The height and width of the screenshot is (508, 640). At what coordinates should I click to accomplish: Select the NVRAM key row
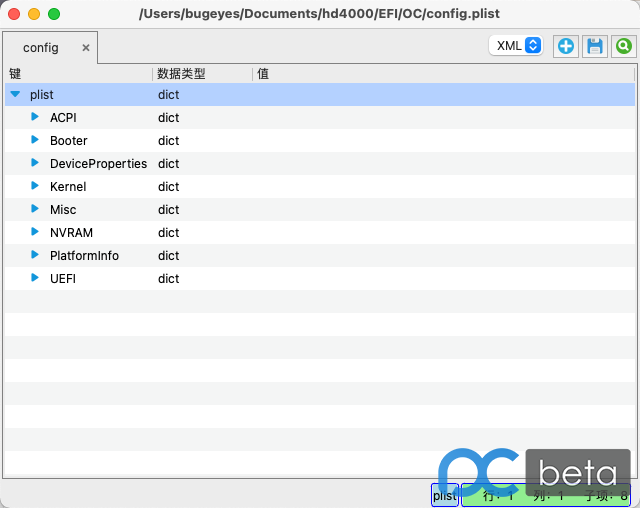point(320,233)
